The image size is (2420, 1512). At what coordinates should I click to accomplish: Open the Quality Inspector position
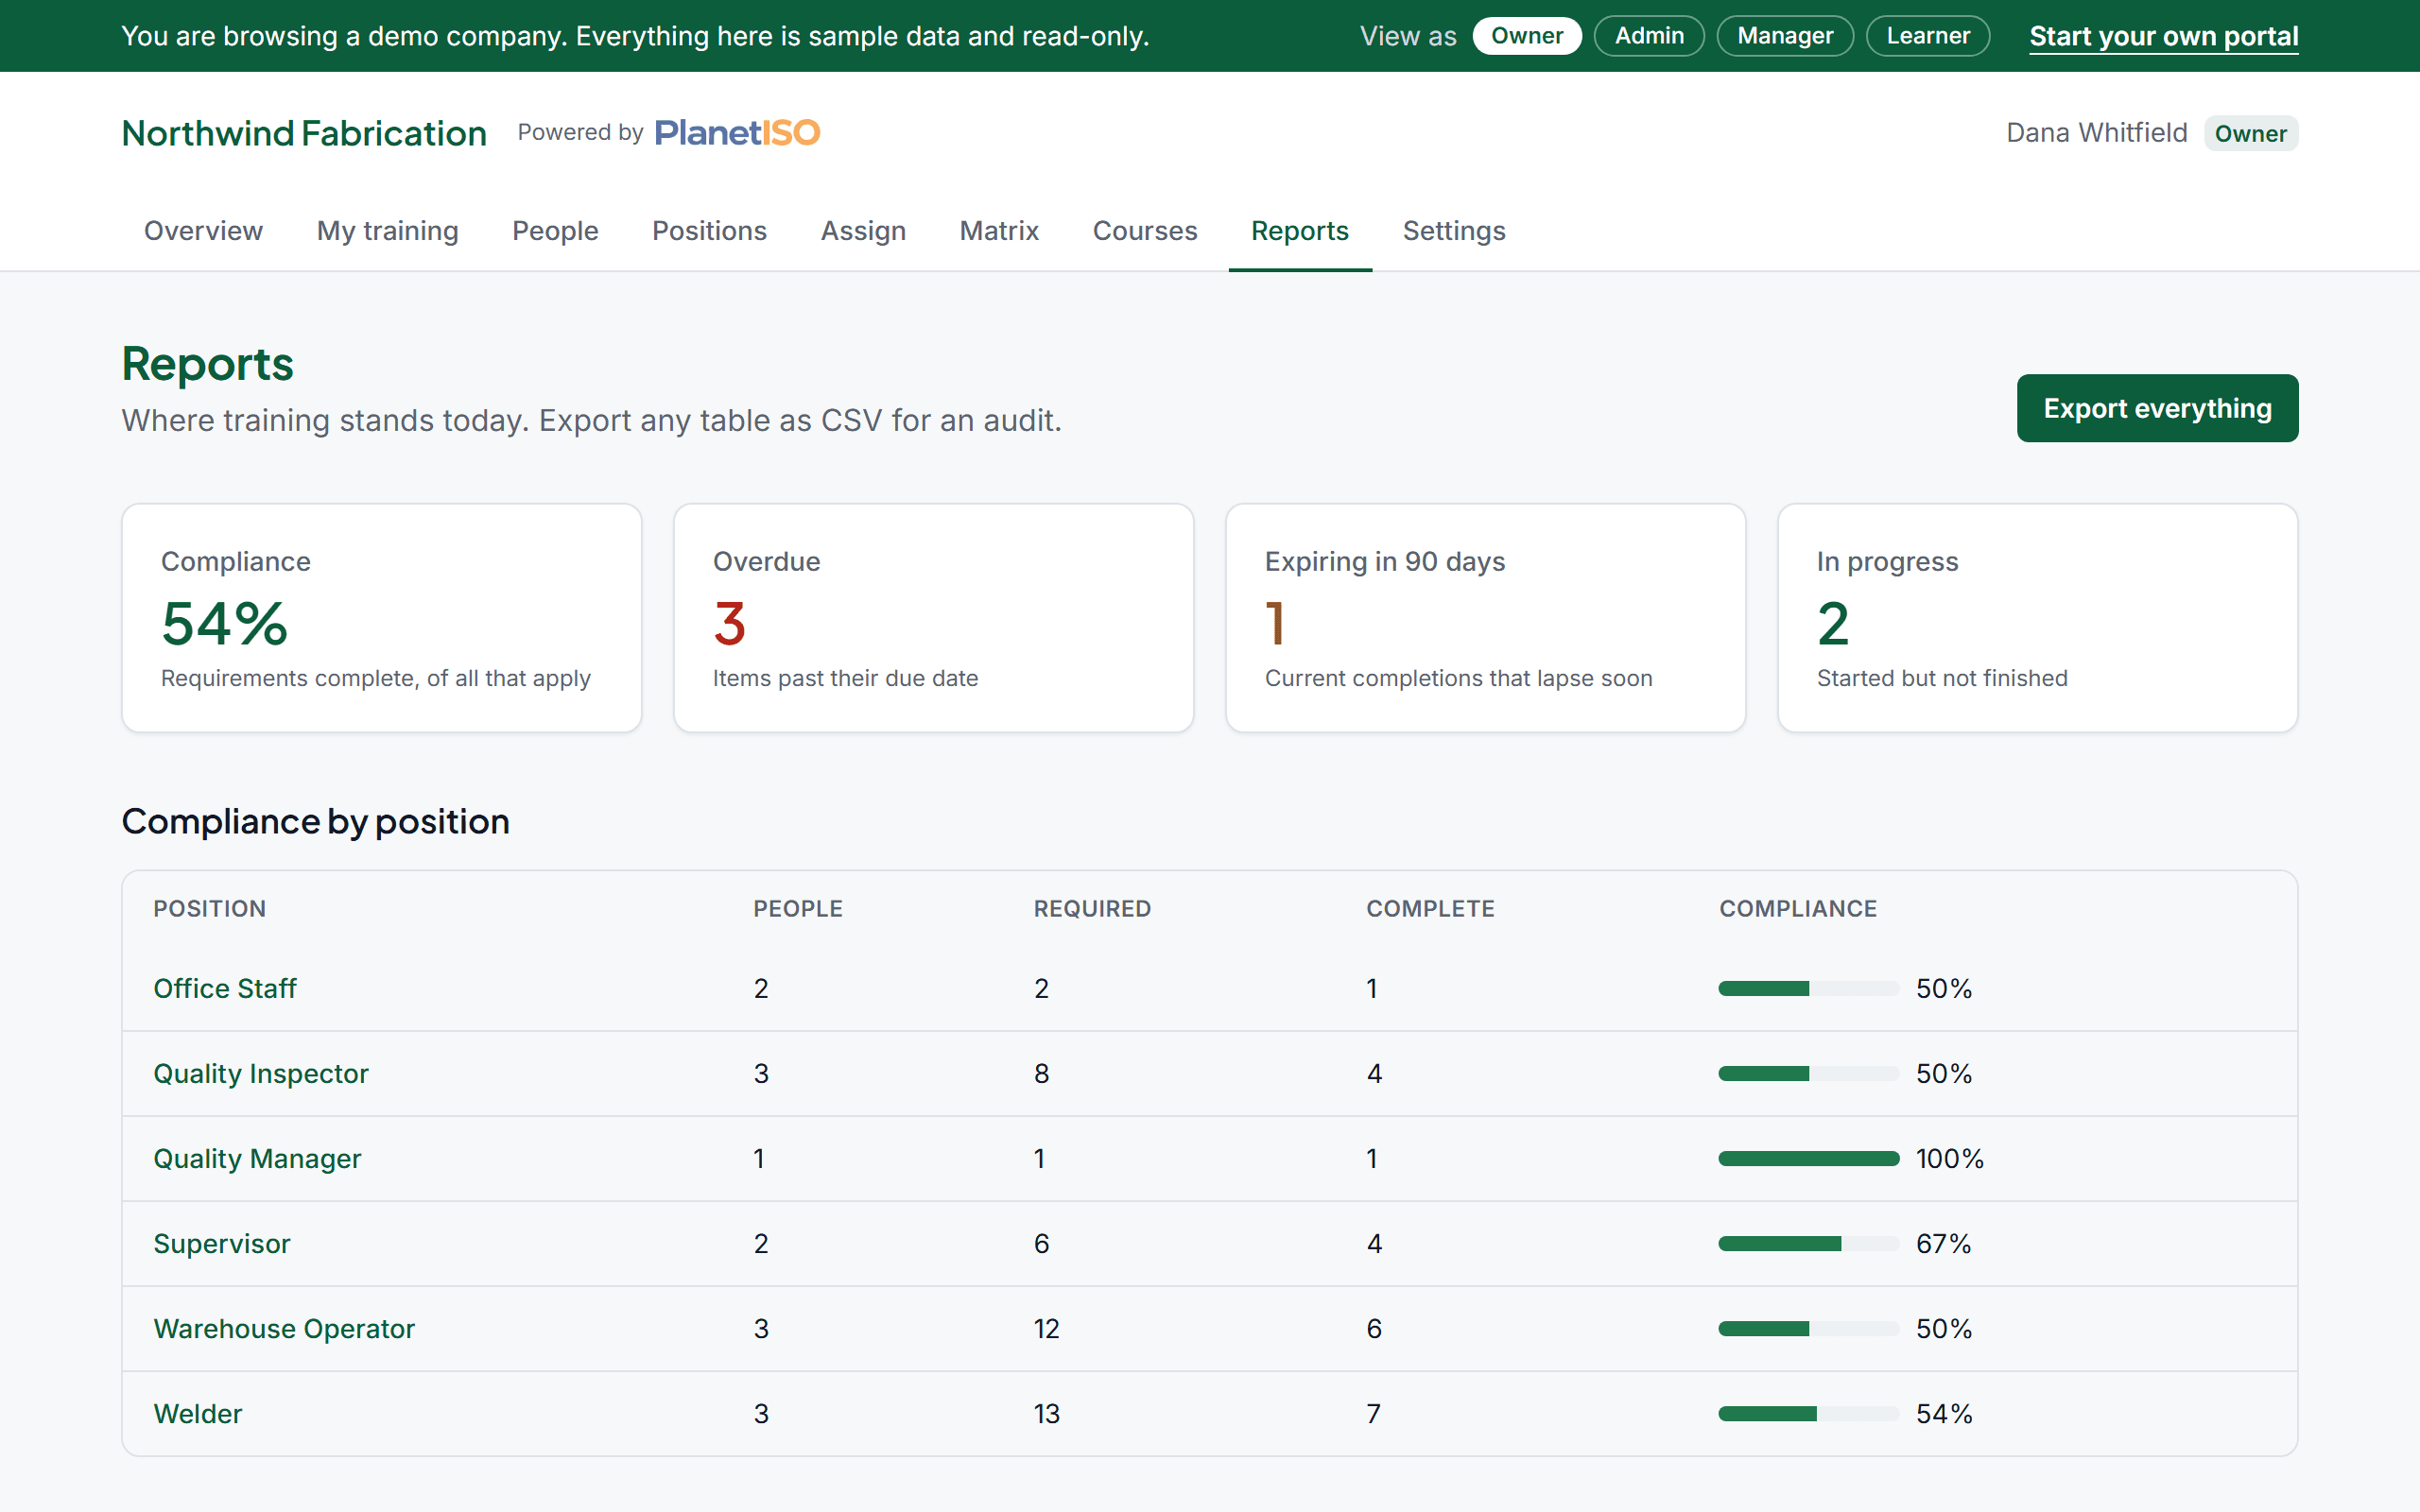coord(261,1073)
